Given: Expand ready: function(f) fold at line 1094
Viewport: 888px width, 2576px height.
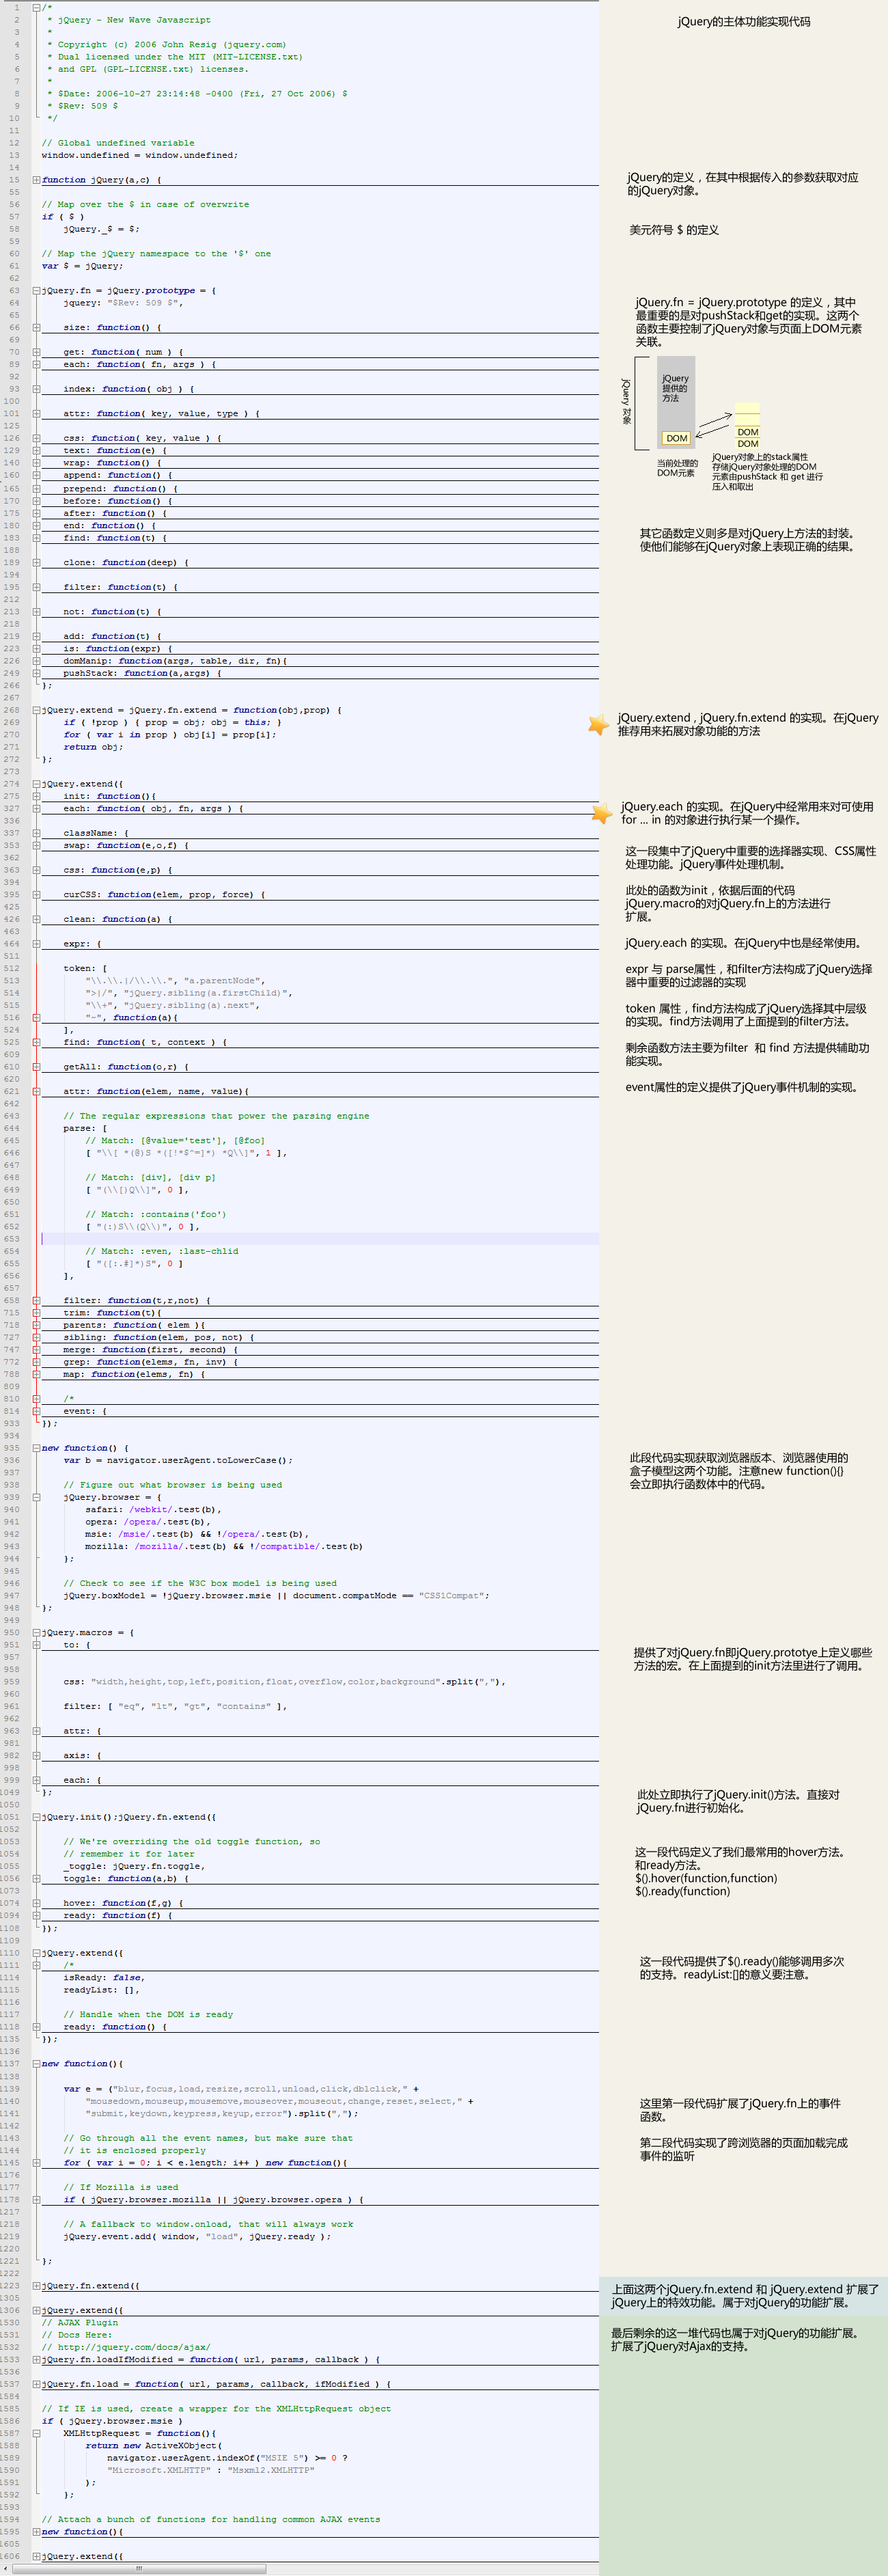Looking at the screenshot, I should pos(36,1916).
